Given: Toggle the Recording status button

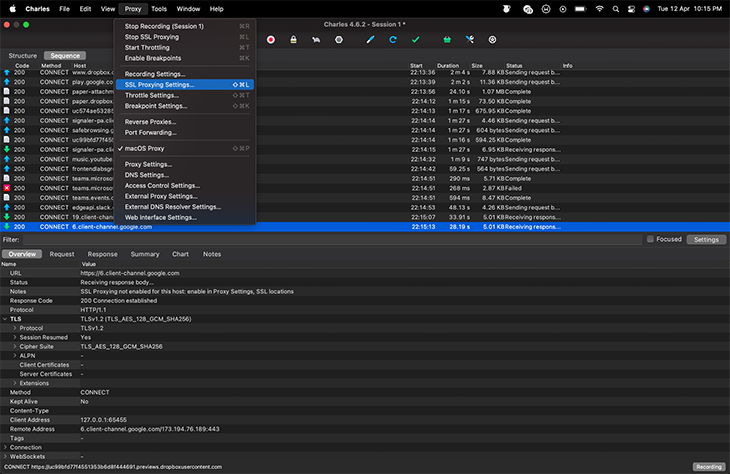Looking at the screenshot, I should 708,467.
